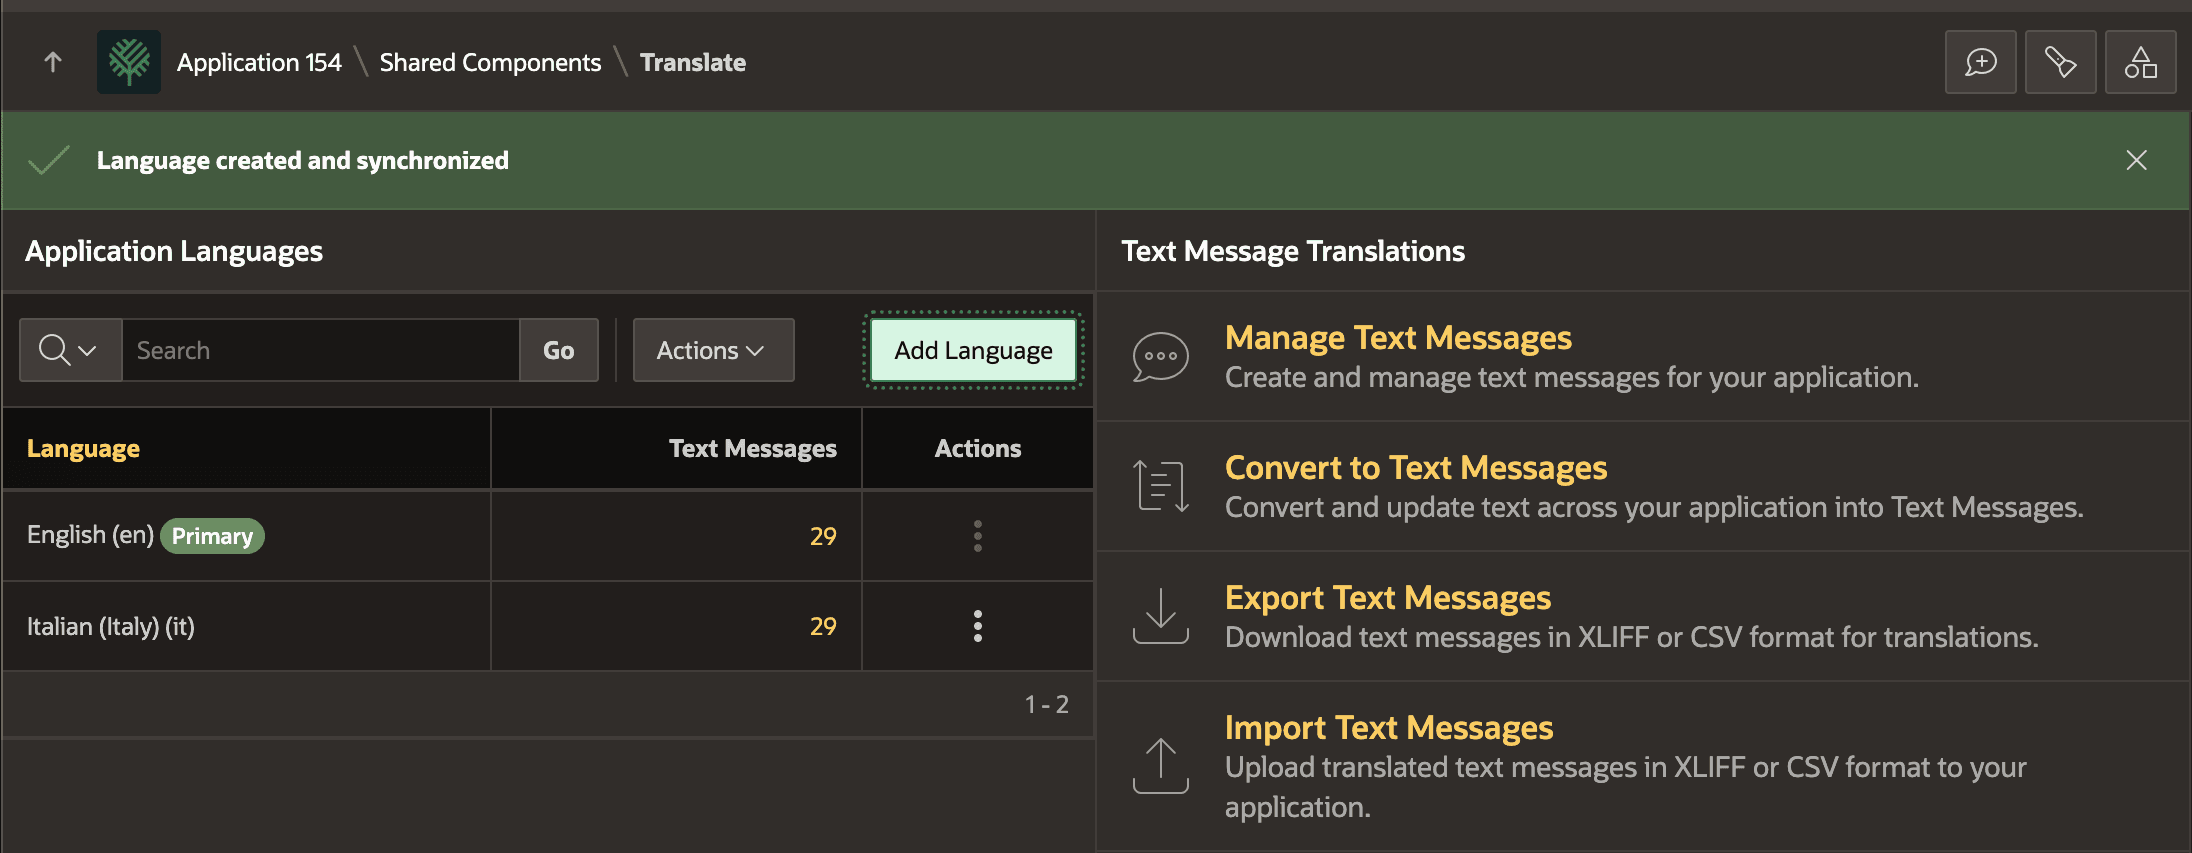Open the feedback comment icon

point(1980,62)
